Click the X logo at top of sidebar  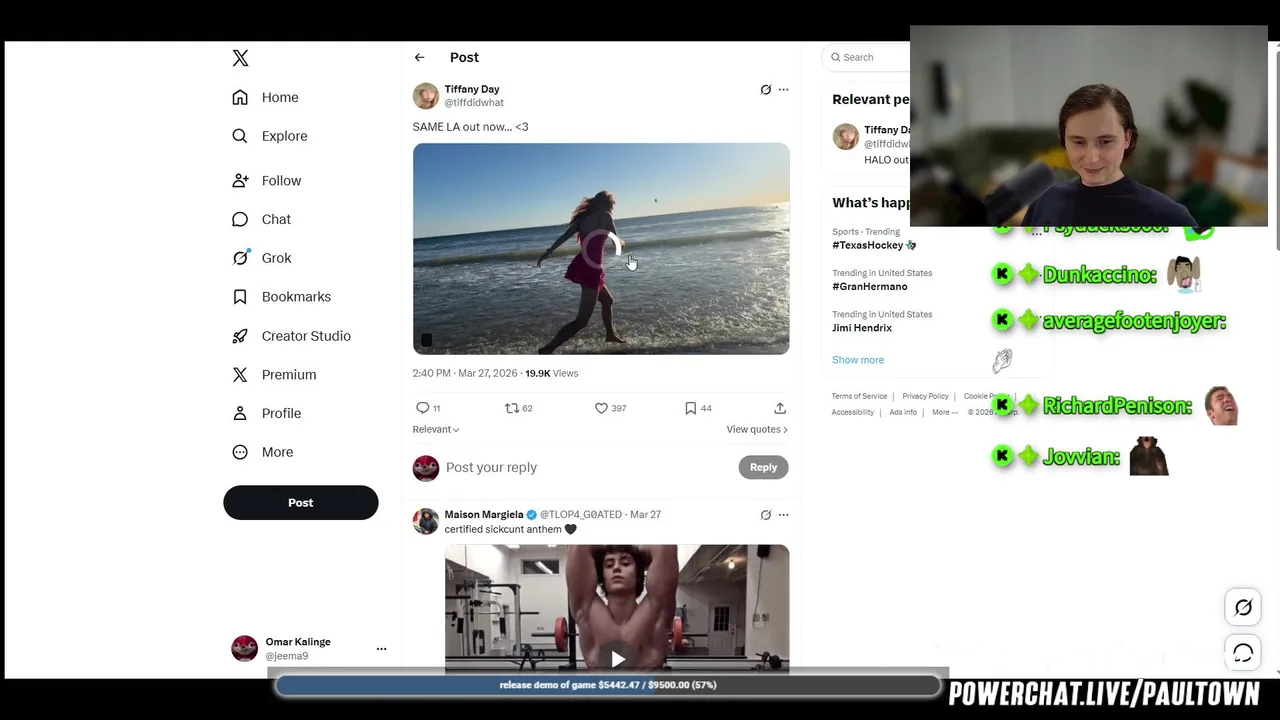point(240,58)
